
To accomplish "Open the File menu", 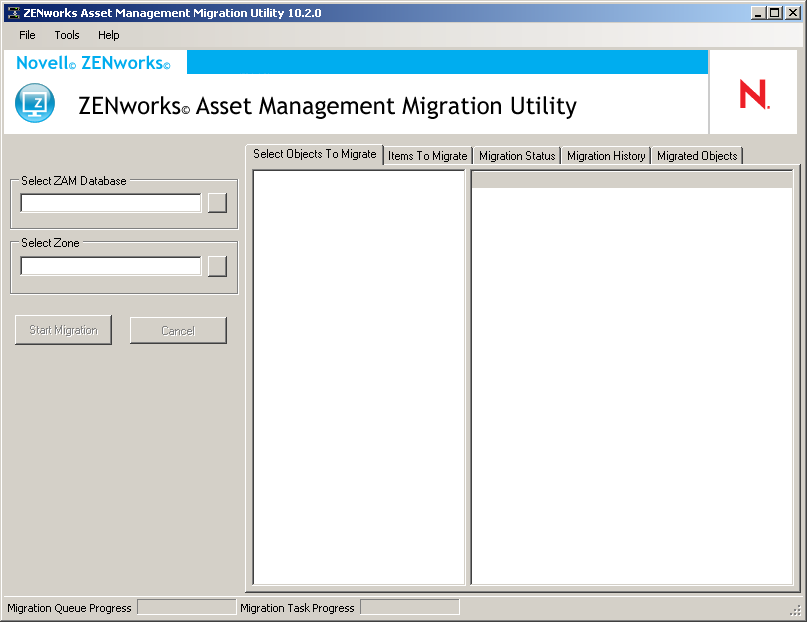I will coord(27,35).
